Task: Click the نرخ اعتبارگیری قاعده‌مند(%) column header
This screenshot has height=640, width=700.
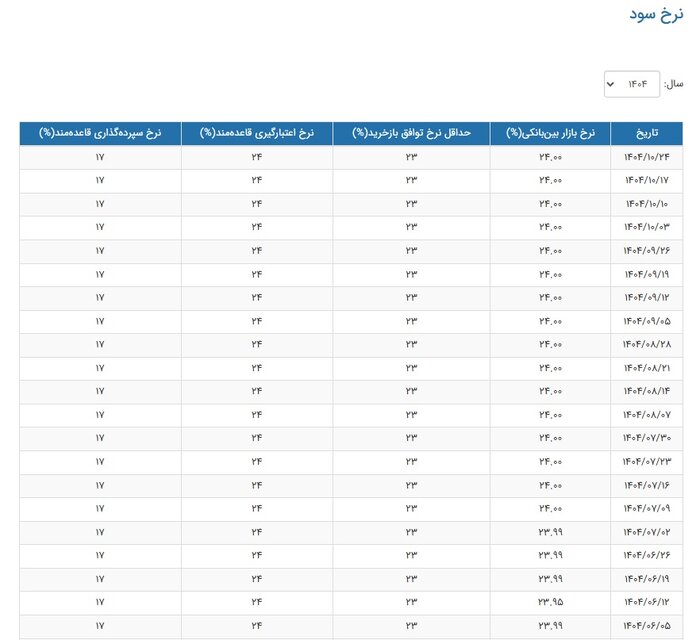Action: coord(257,133)
